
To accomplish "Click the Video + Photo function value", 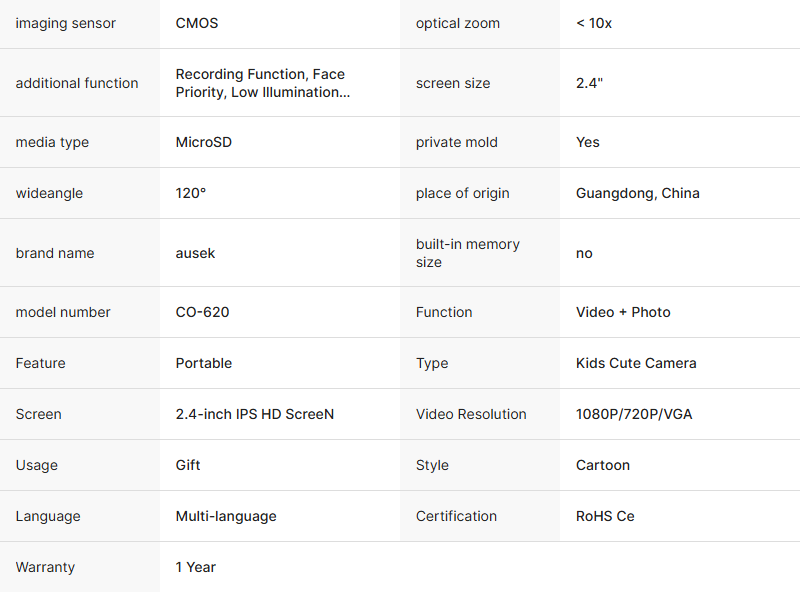I will [623, 312].
